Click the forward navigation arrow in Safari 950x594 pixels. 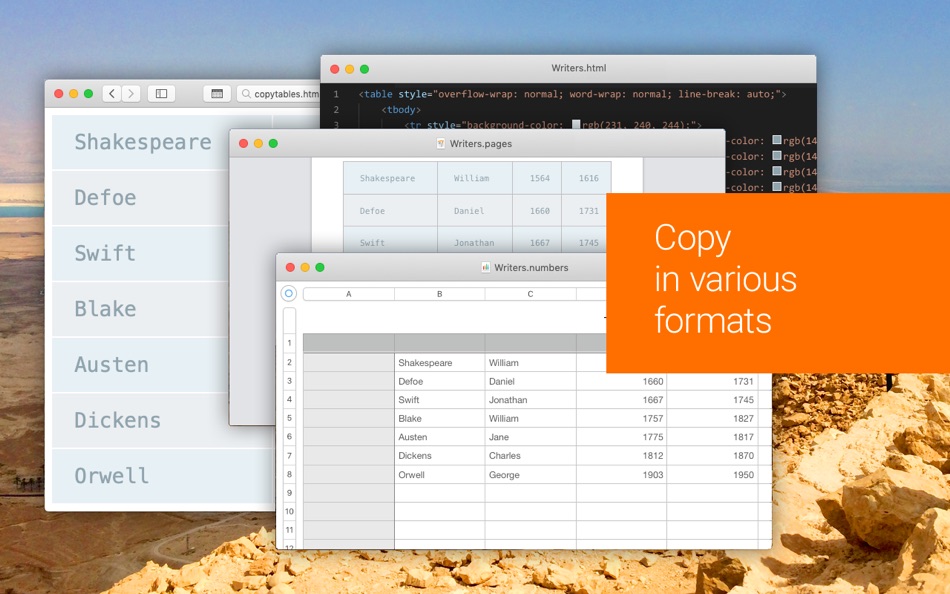(x=130, y=93)
